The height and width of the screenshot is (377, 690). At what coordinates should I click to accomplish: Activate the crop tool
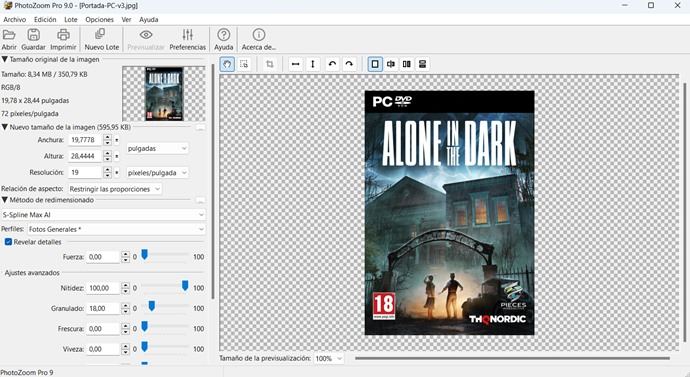click(270, 64)
